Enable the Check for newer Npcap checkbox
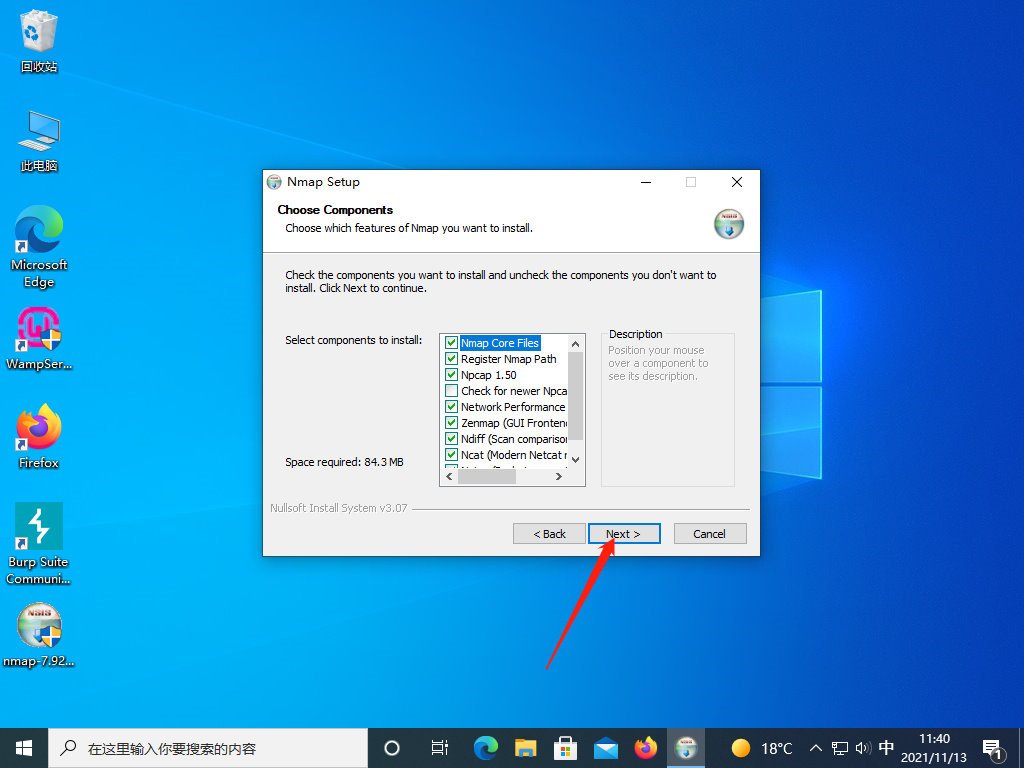 point(451,391)
